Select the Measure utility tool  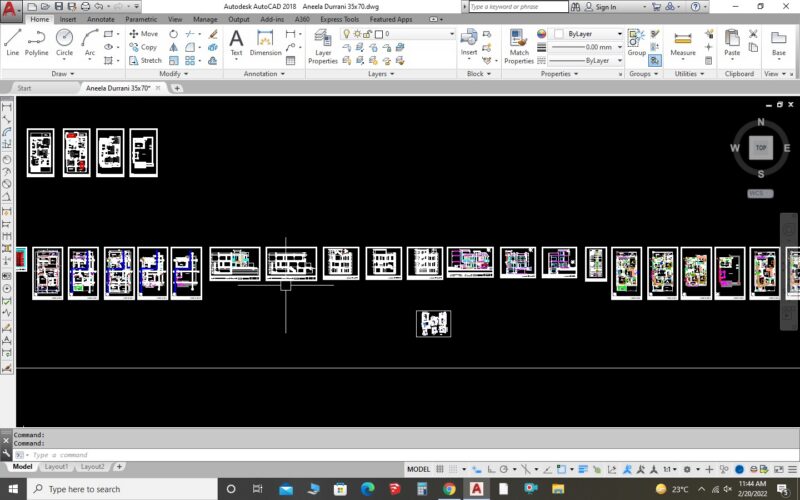click(x=683, y=43)
